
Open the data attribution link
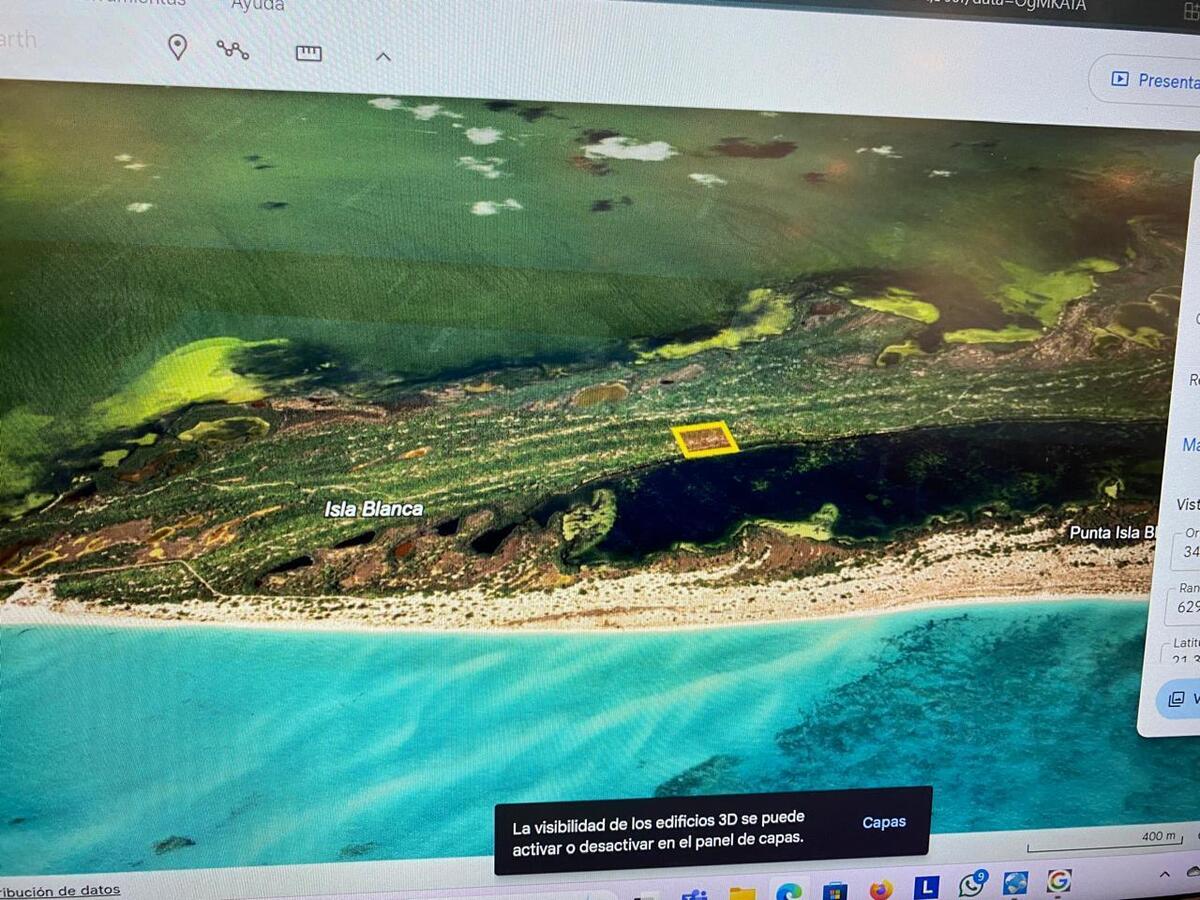point(62,889)
